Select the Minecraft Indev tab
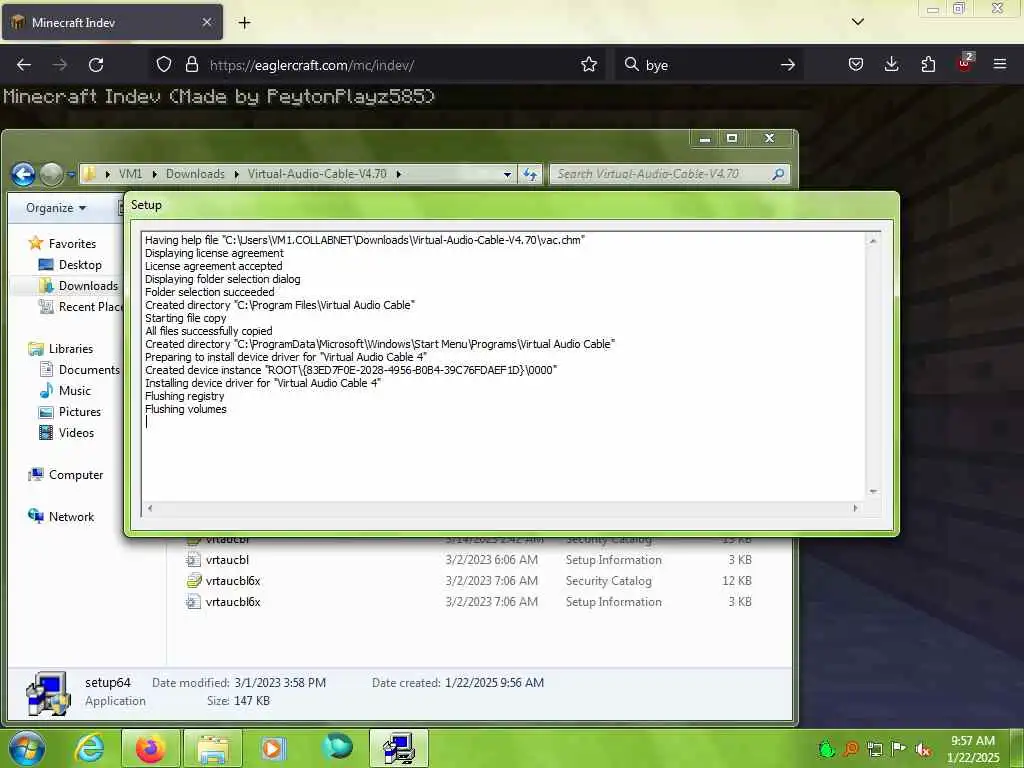Image resolution: width=1024 pixels, height=768 pixels. coord(112,22)
